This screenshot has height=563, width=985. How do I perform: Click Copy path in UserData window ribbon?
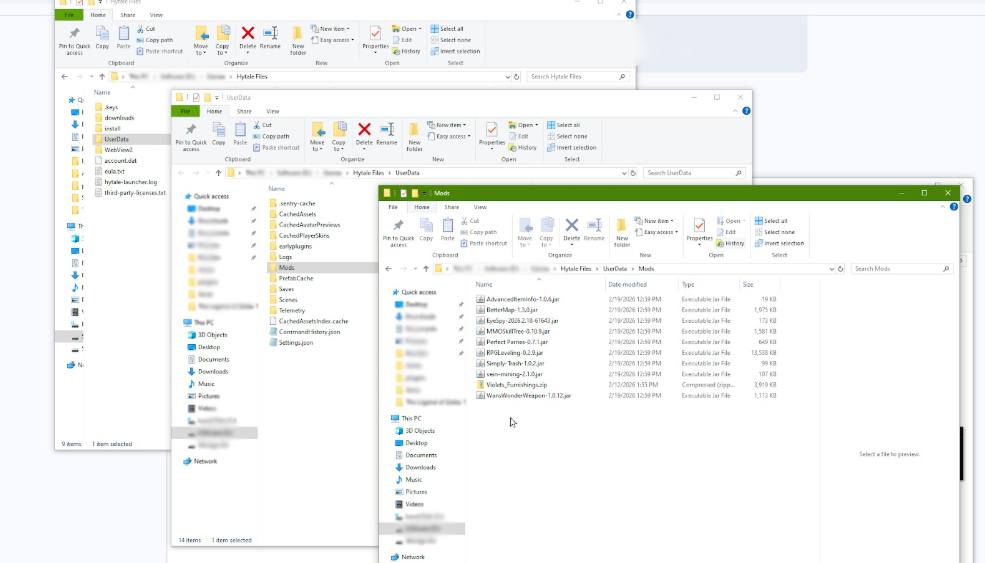[x=271, y=136]
